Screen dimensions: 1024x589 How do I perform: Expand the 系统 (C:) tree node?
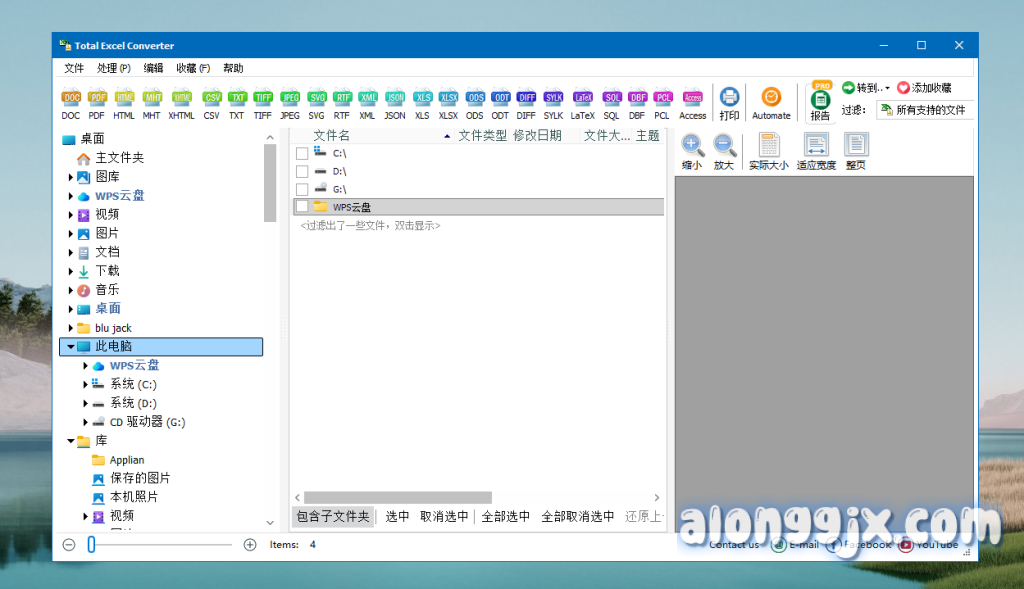[x=86, y=385]
